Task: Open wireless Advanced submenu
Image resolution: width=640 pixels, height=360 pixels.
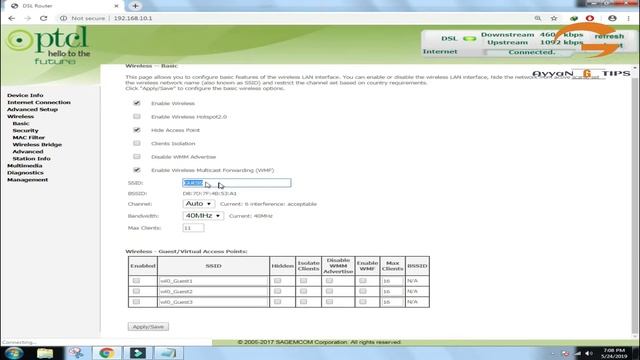Action: click(x=28, y=151)
